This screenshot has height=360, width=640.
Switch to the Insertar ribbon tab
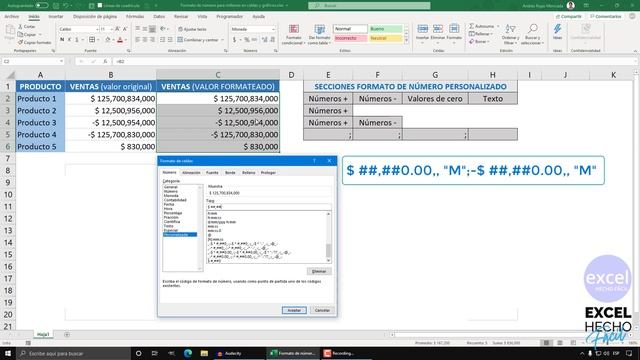(x=56, y=16)
